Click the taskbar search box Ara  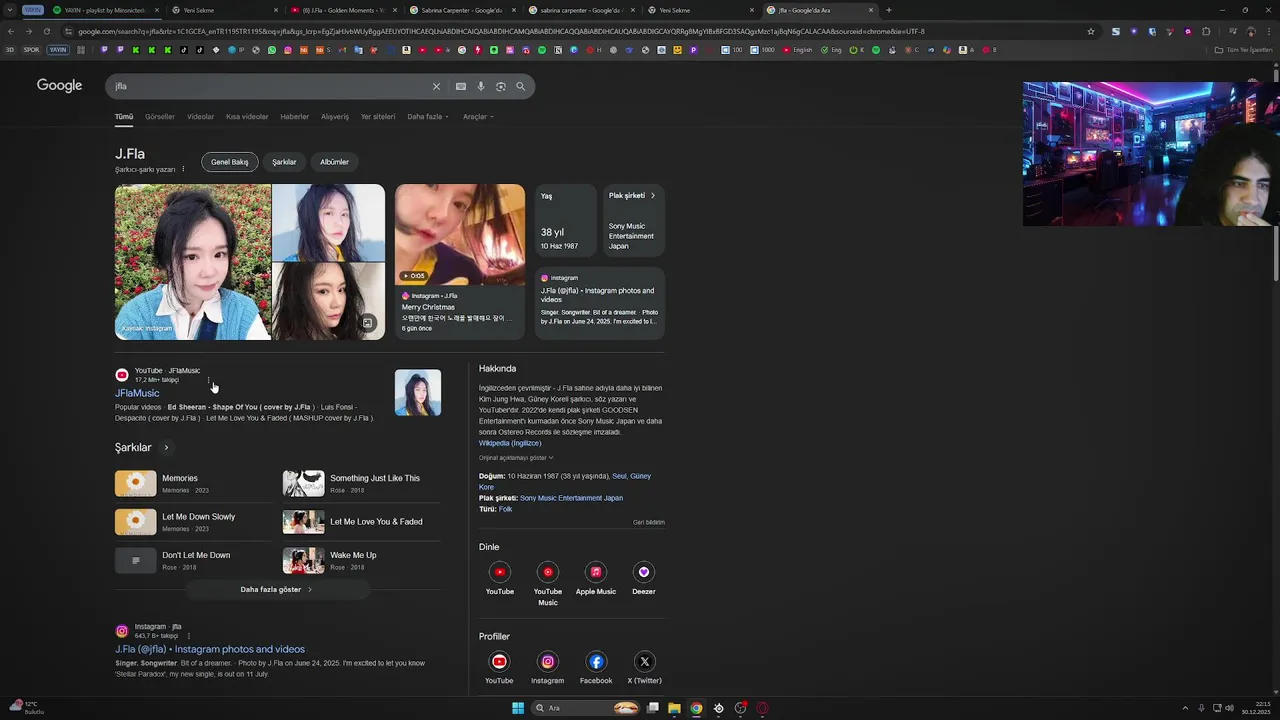click(585, 708)
